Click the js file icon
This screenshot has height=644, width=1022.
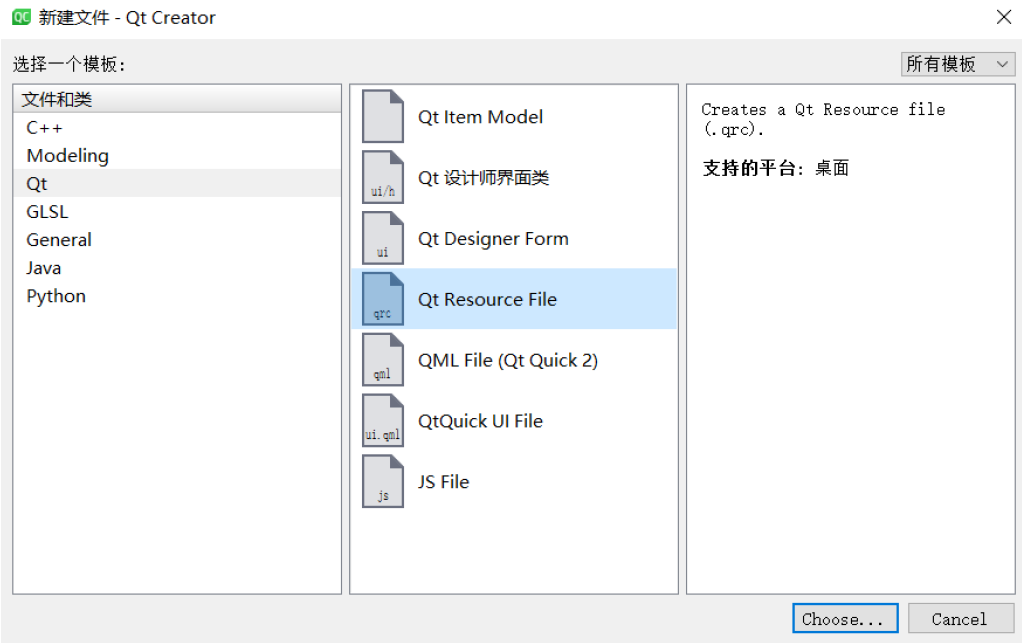[383, 482]
